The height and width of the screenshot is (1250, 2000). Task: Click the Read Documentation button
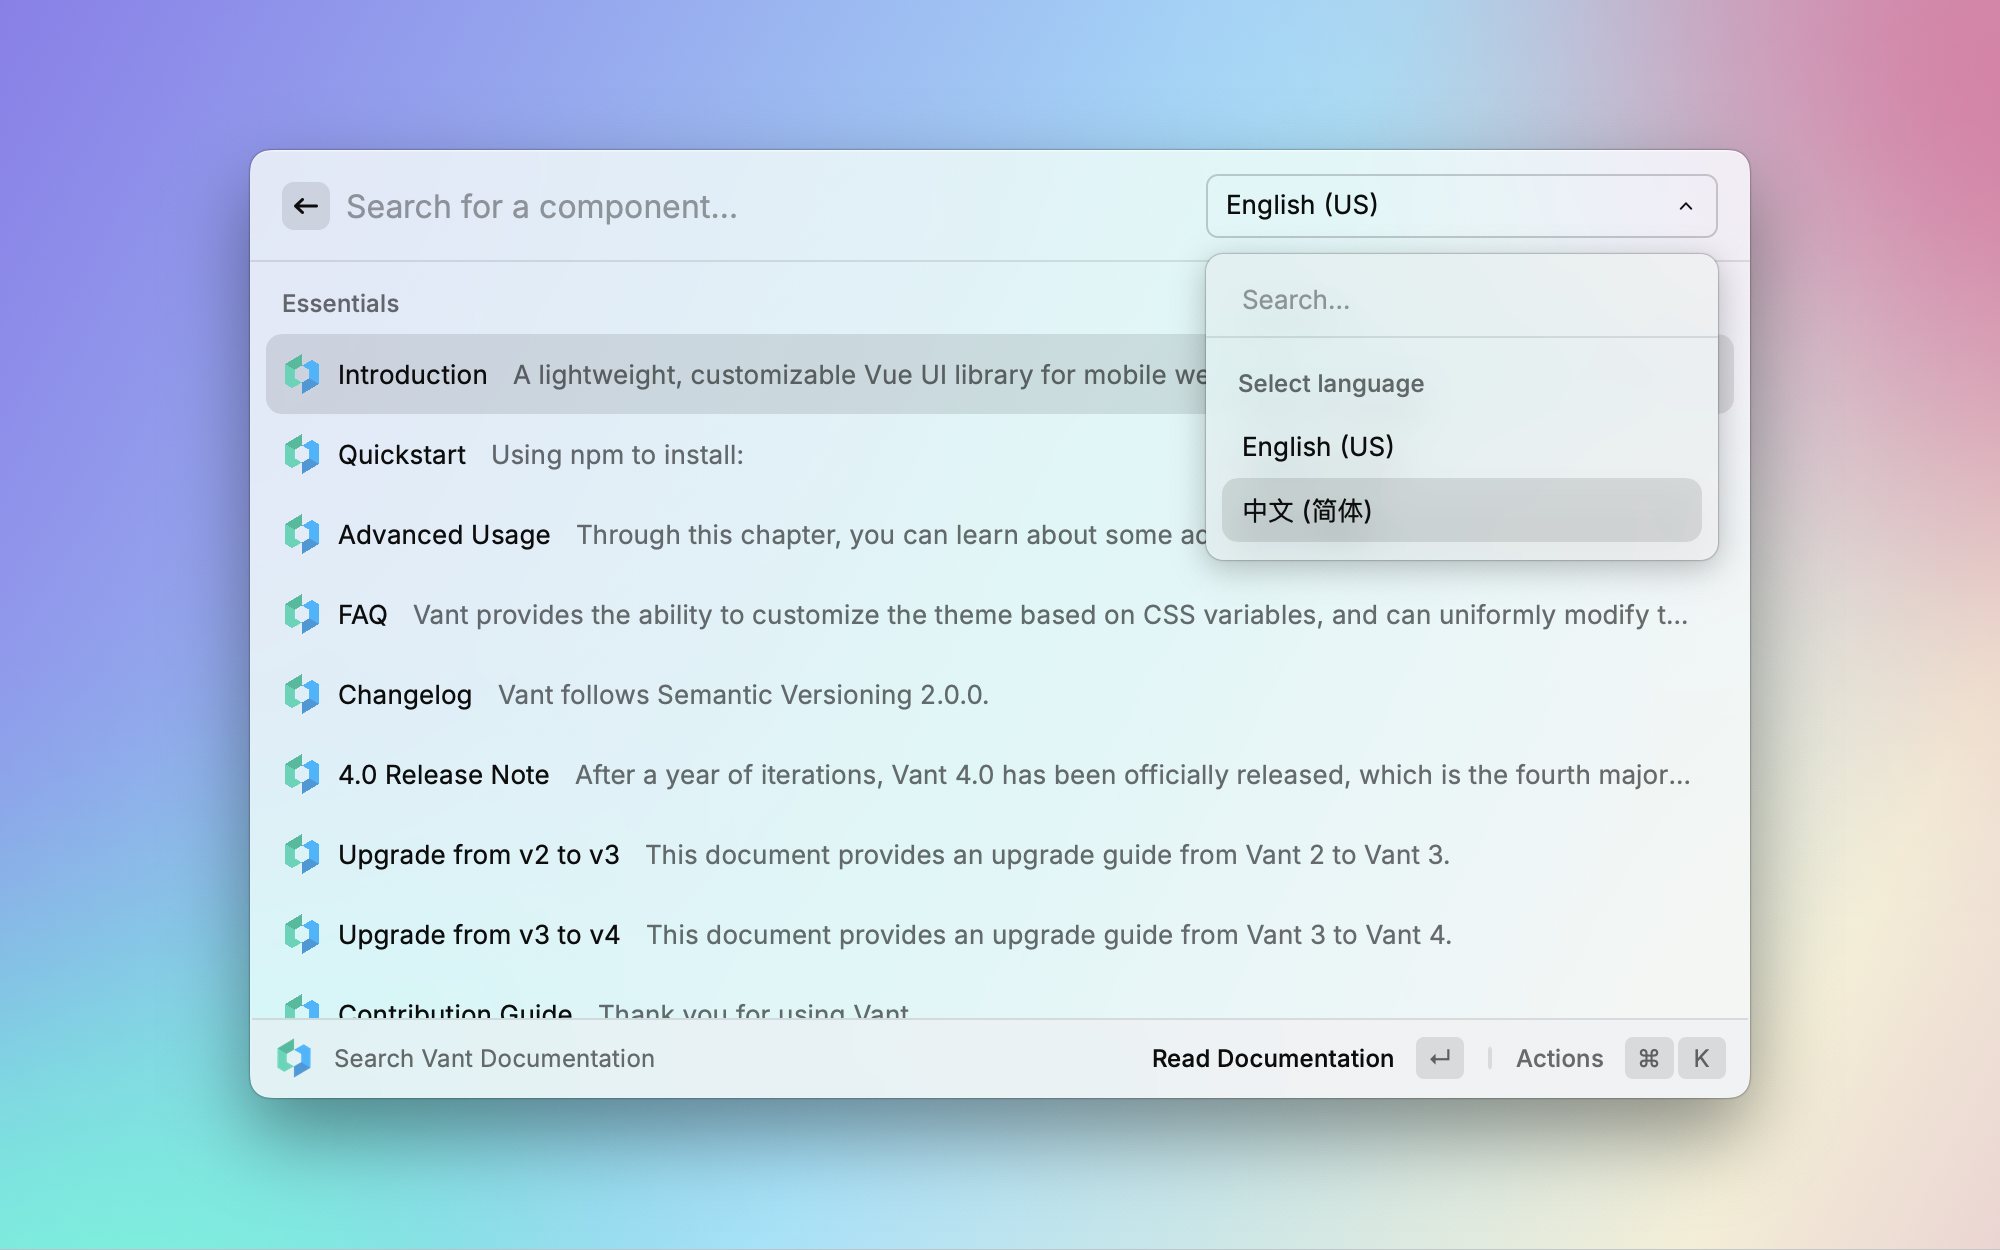[1273, 1057]
